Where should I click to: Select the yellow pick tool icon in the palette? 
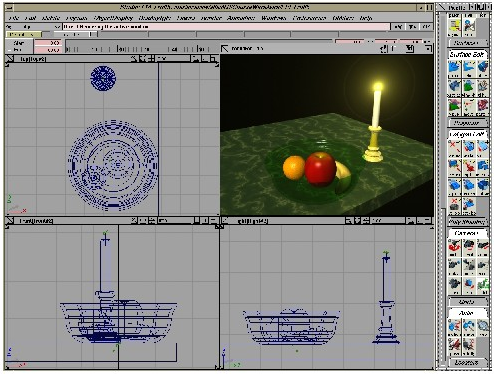(x=454, y=27)
